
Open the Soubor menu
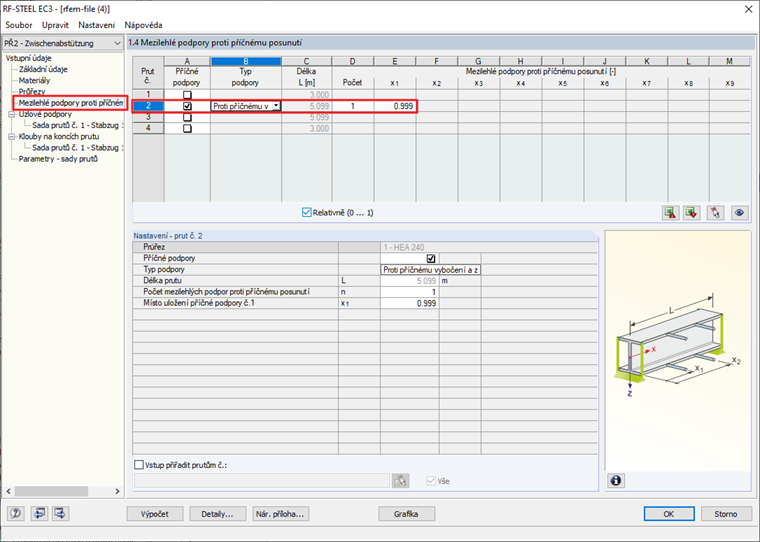coord(19,25)
